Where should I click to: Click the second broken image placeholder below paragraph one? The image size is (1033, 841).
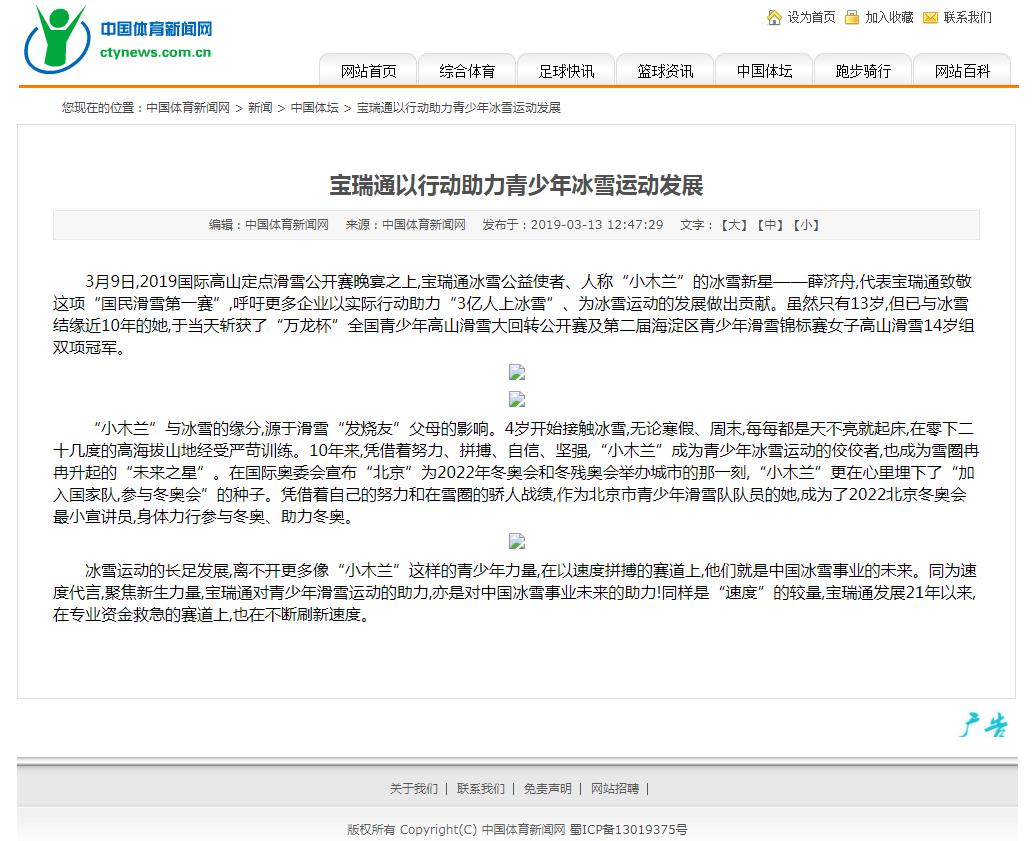[517, 399]
